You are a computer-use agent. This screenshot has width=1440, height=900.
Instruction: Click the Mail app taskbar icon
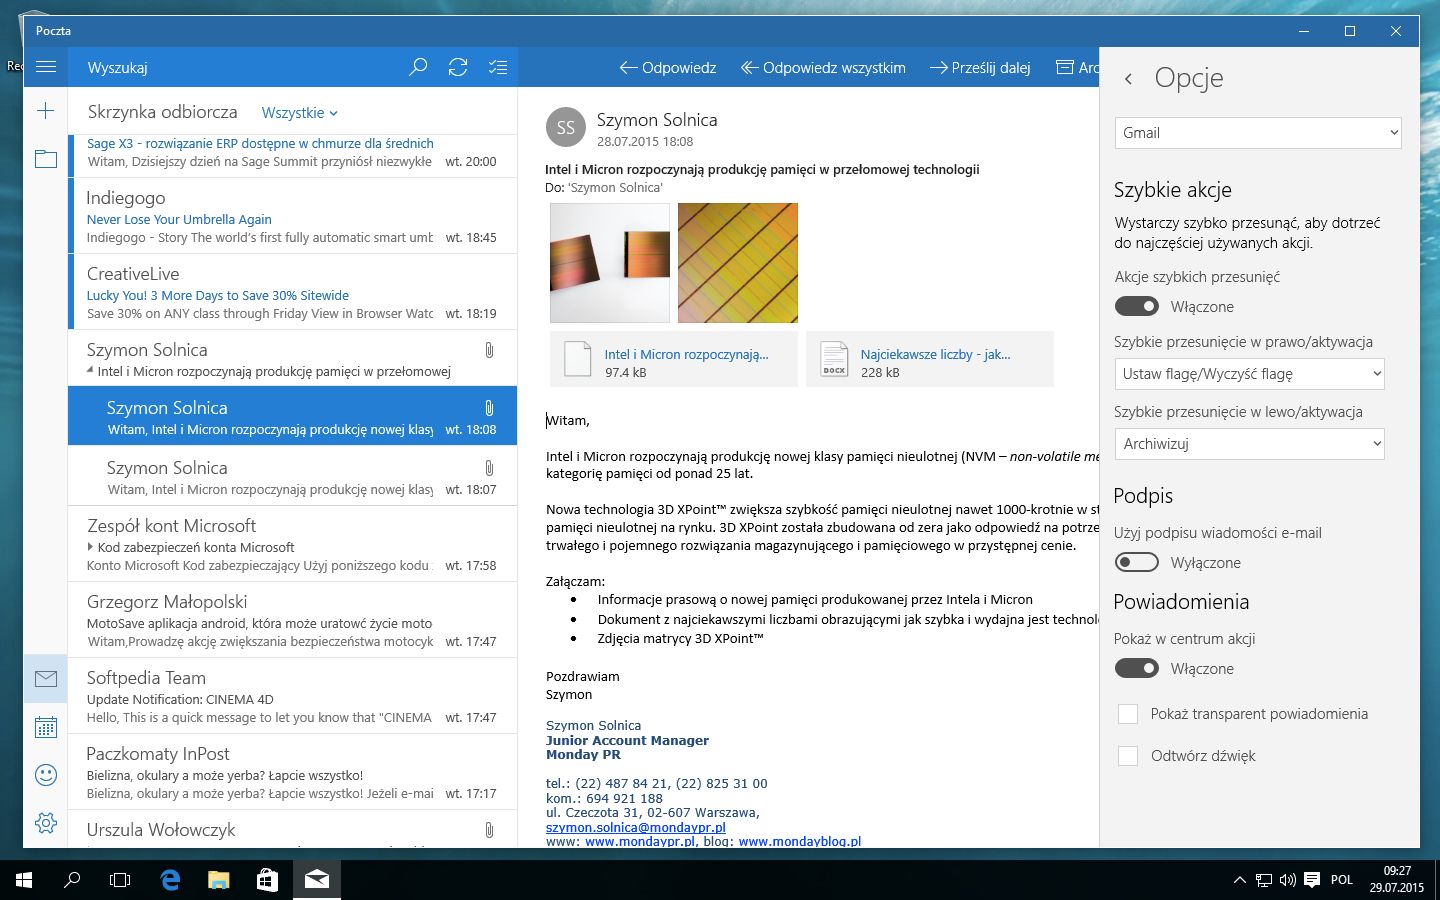click(x=316, y=880)
